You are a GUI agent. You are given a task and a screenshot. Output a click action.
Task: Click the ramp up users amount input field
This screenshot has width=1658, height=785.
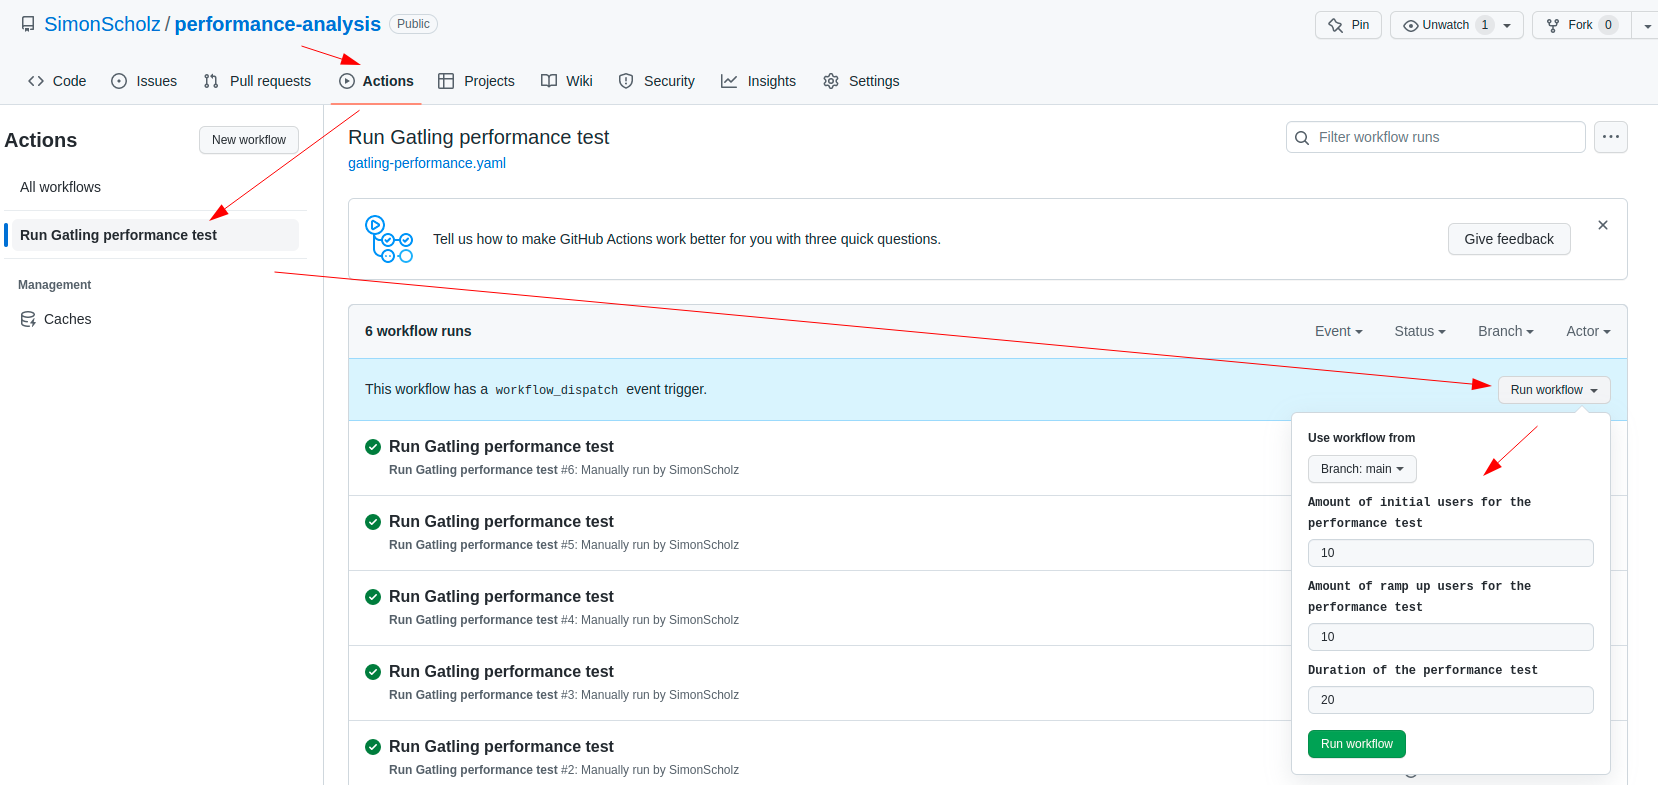tap(1450, 637)
